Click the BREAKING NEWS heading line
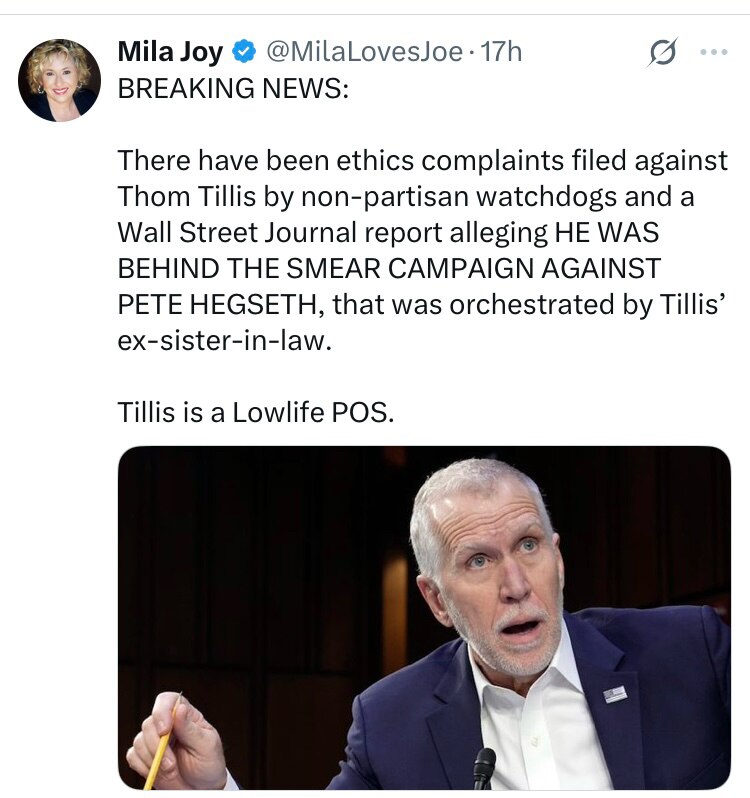 (234, 87)
